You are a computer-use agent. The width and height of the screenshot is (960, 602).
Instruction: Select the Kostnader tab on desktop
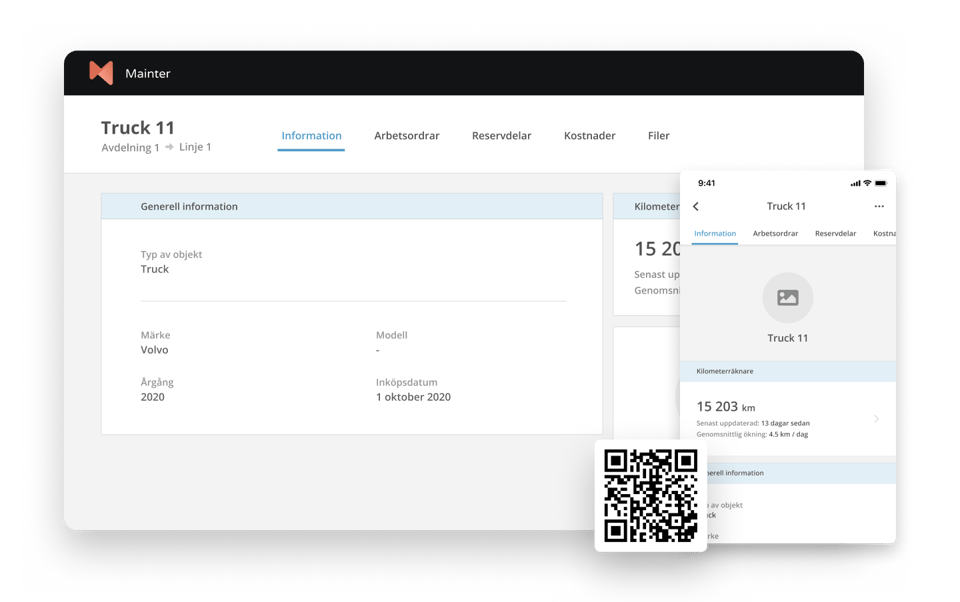click(x=589, y=136)
